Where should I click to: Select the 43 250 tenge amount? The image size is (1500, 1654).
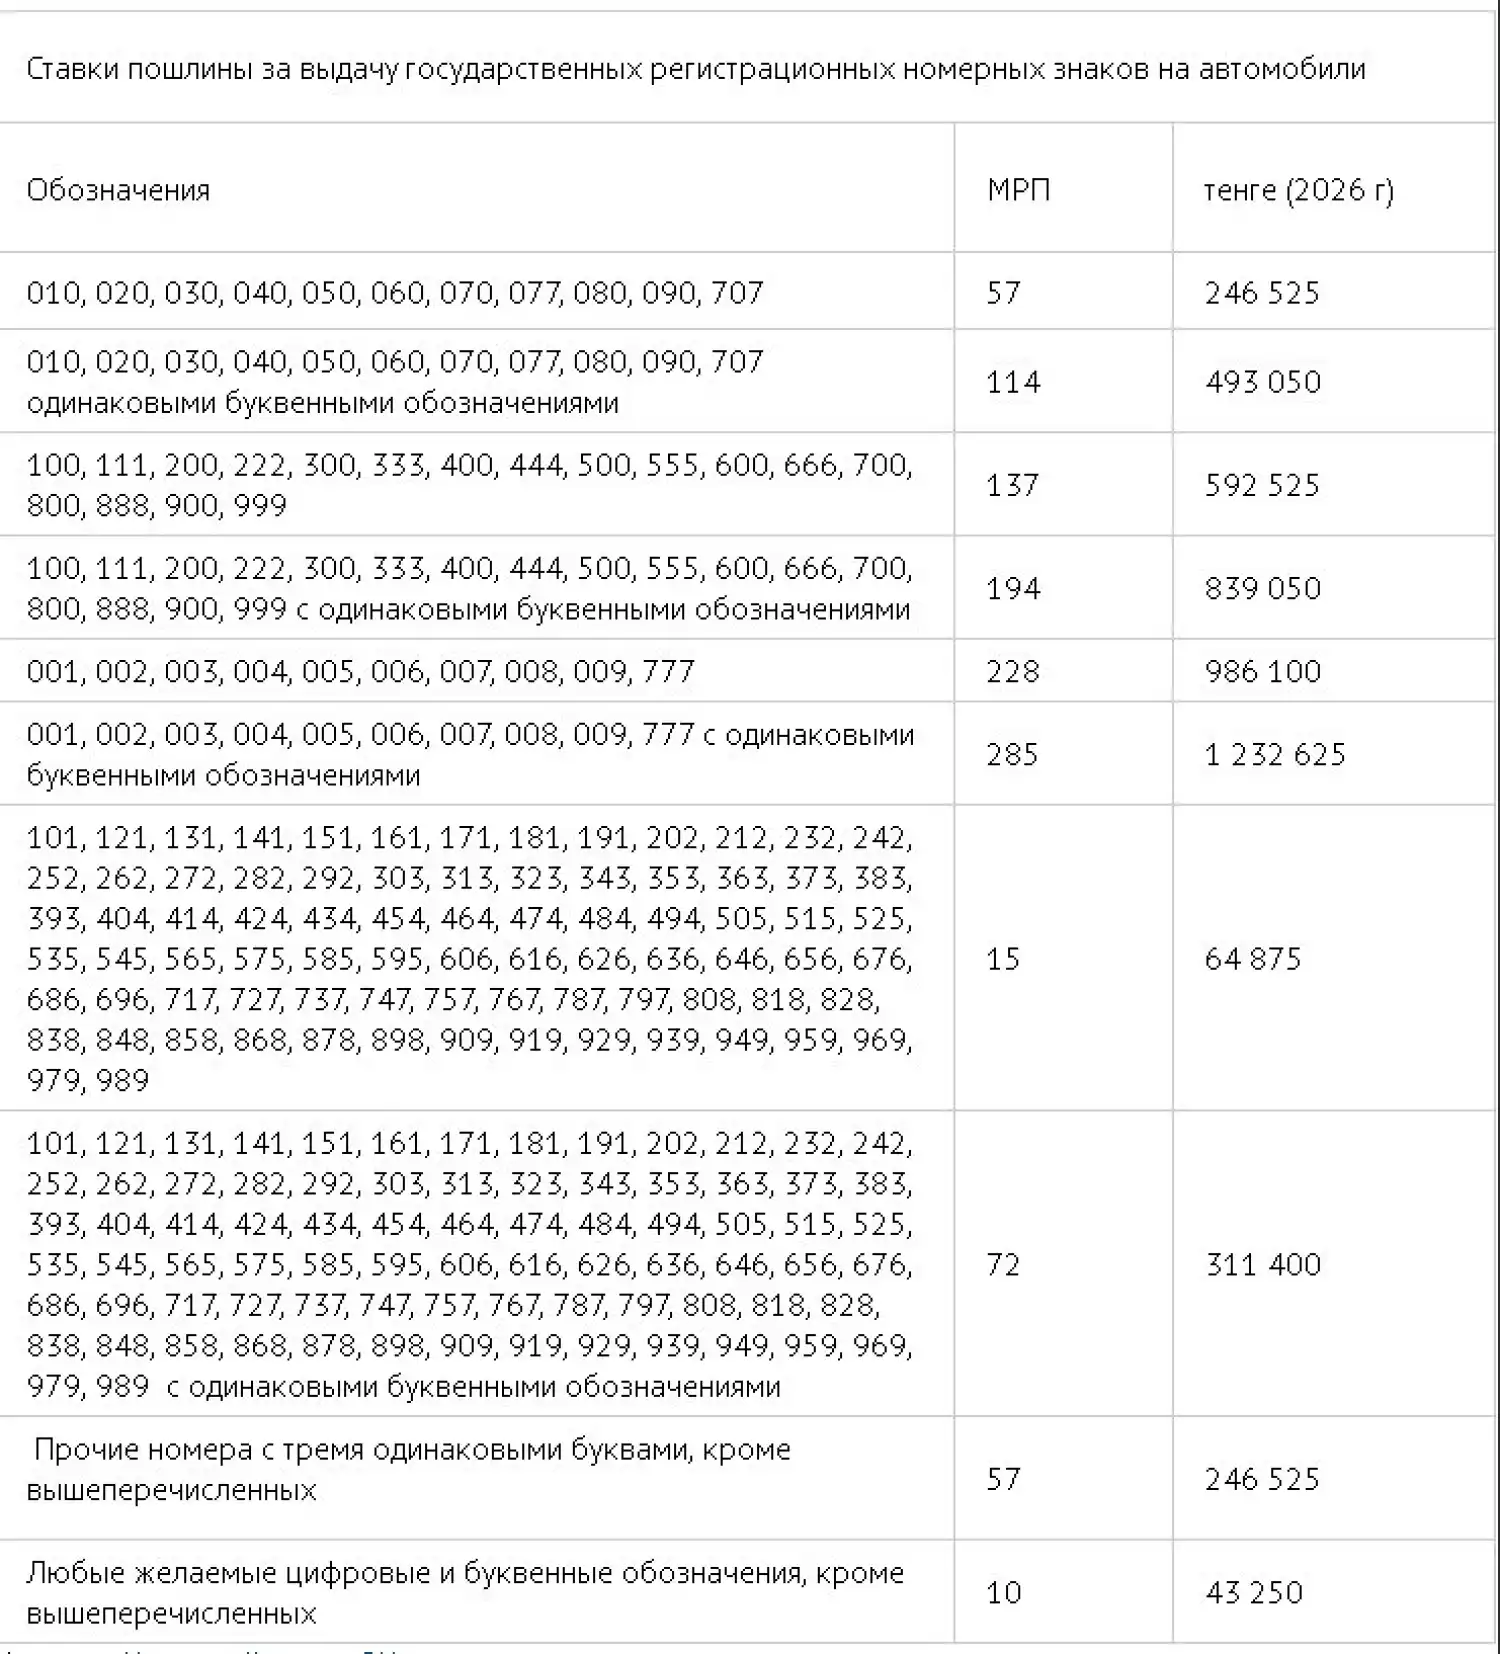[x=1253, y=1592]
